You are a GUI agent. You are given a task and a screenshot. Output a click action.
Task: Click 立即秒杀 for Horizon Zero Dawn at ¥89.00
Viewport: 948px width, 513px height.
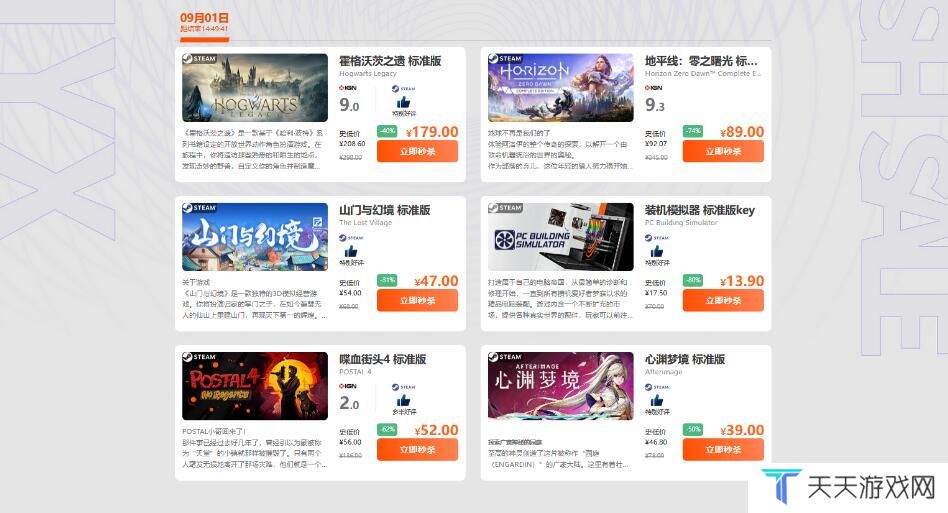click(x=723, y=152)
